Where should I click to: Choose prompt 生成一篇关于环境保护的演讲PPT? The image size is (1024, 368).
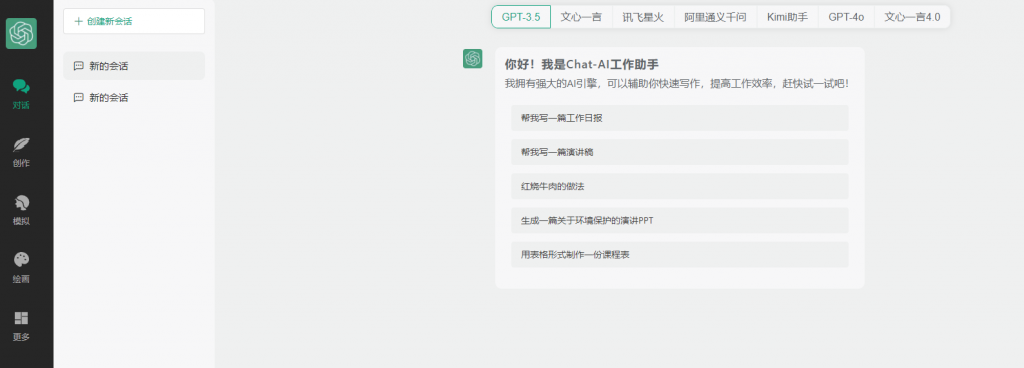680,221
